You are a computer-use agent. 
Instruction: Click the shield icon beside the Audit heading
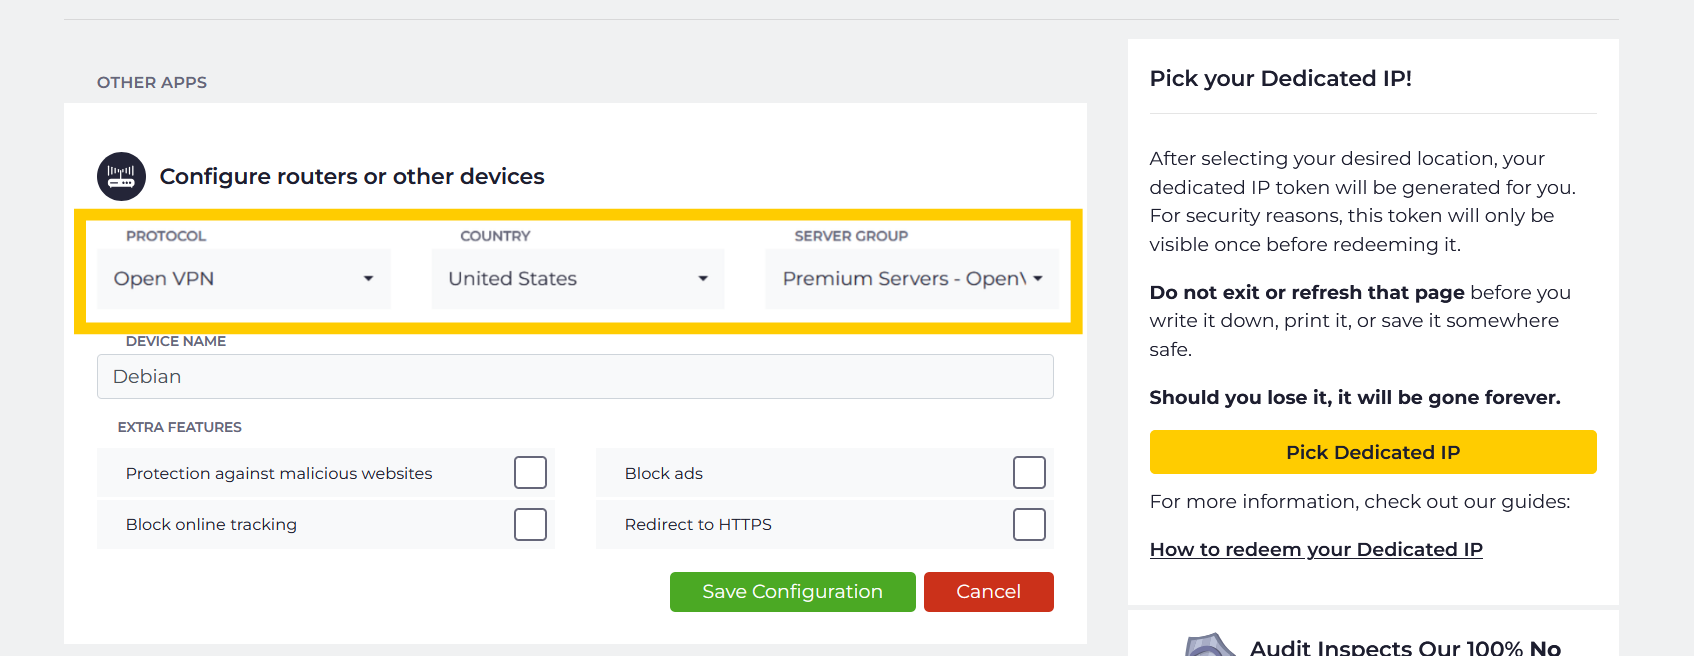[x=1210, y=645]
